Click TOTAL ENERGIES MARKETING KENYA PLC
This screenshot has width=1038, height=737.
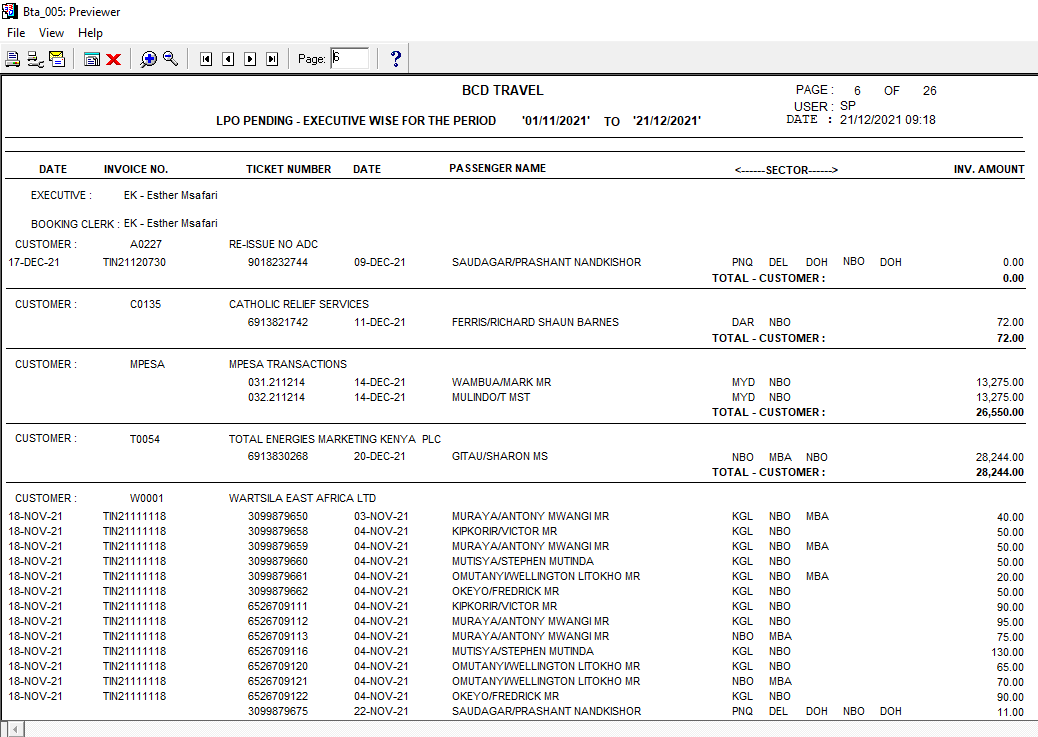pos(335,439)
